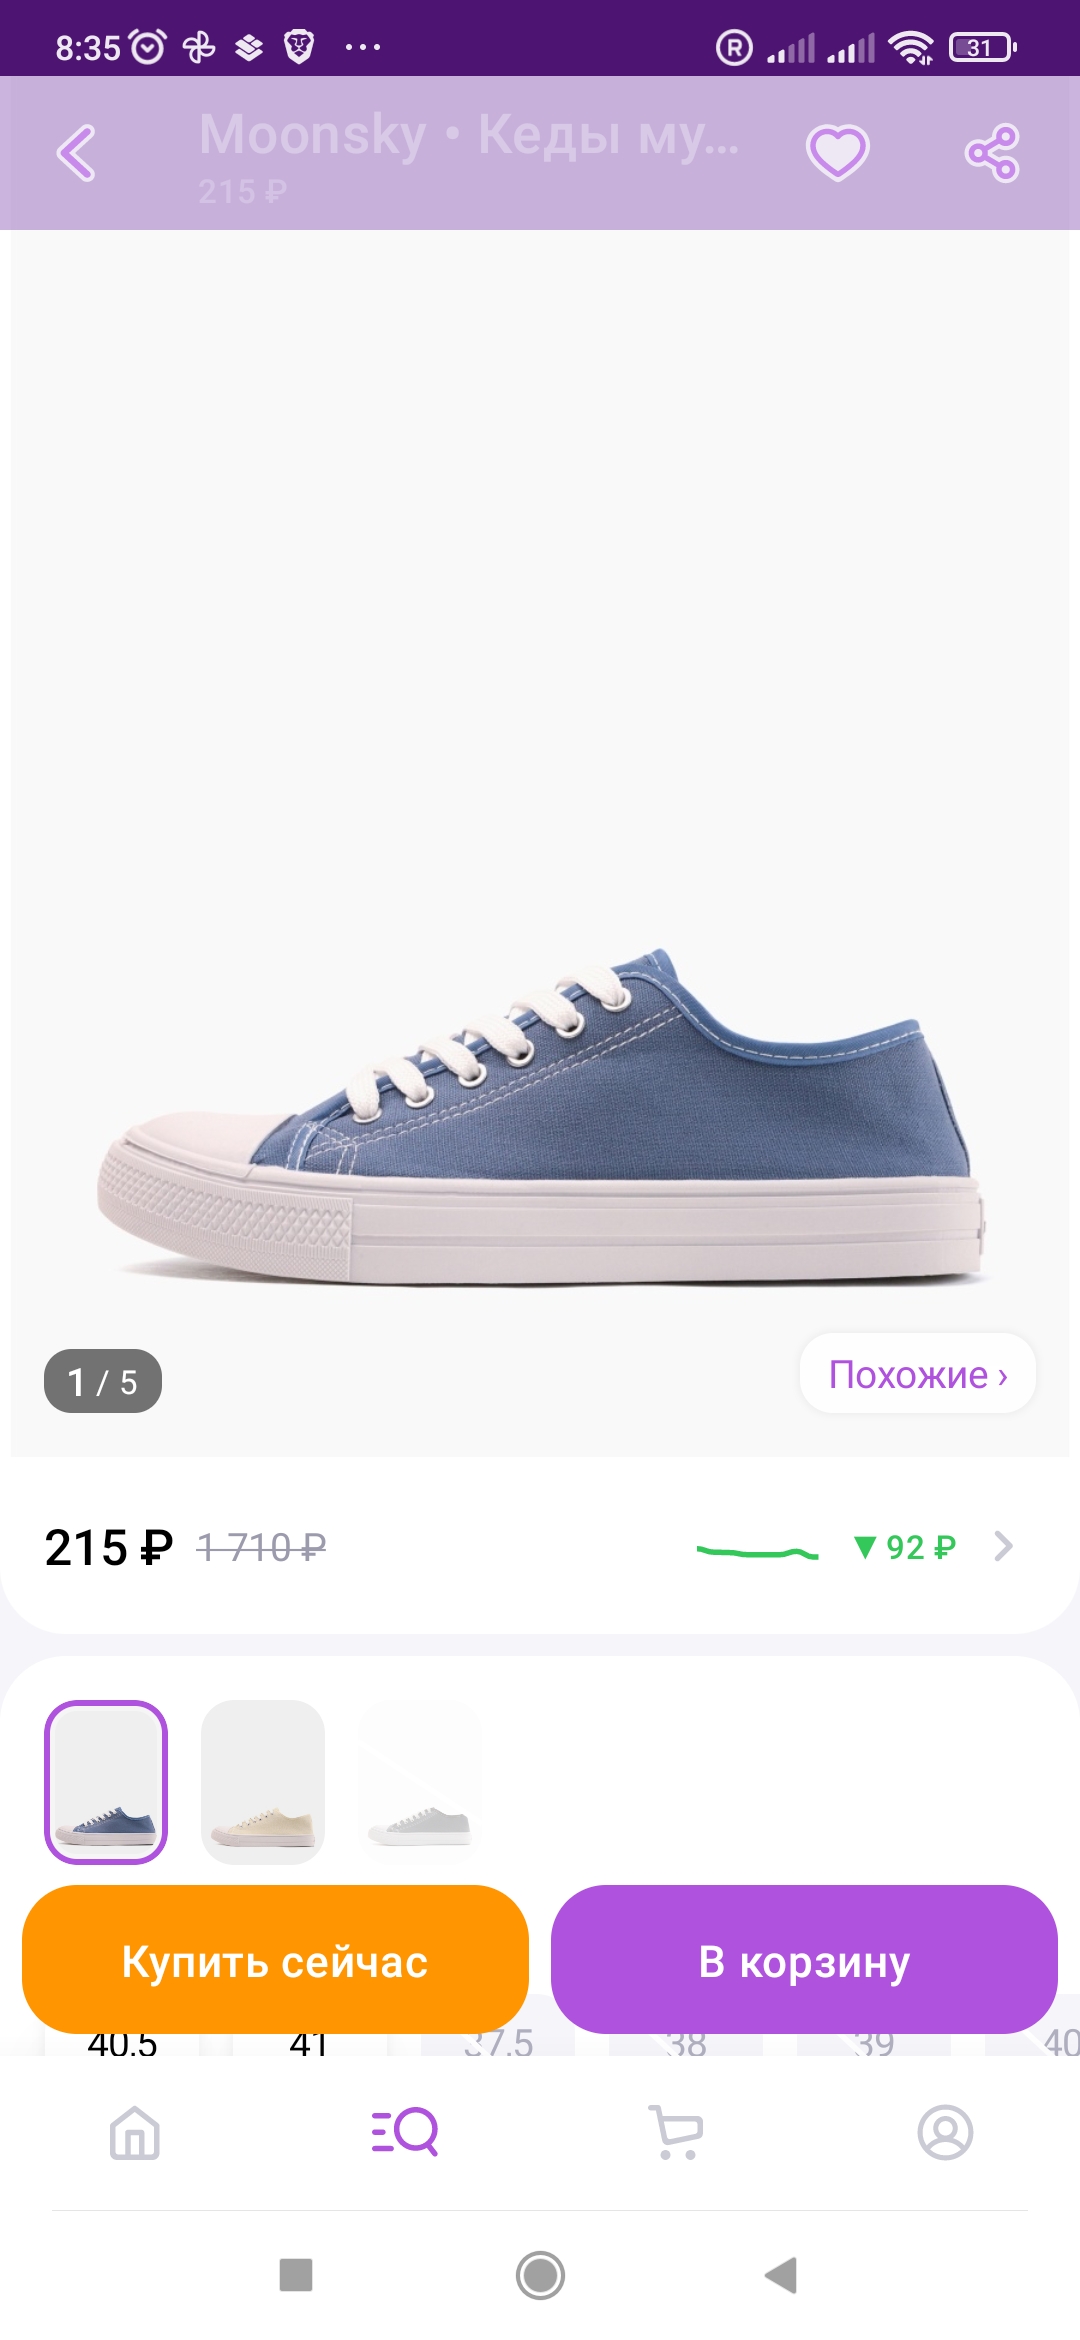Open the green price trend graph

757,1551
